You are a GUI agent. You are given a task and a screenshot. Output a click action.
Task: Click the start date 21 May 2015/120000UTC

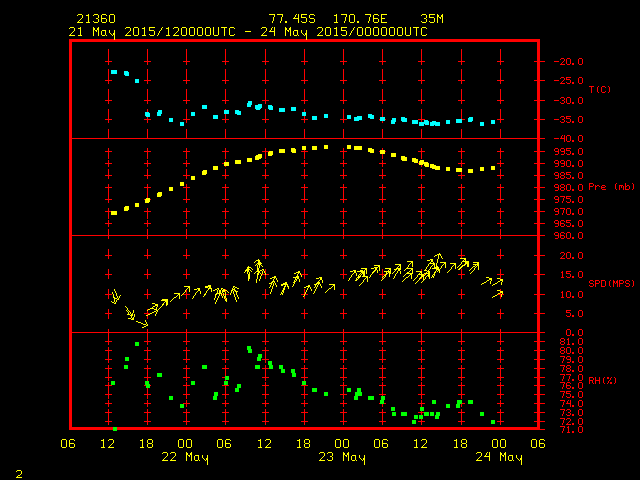152,32
